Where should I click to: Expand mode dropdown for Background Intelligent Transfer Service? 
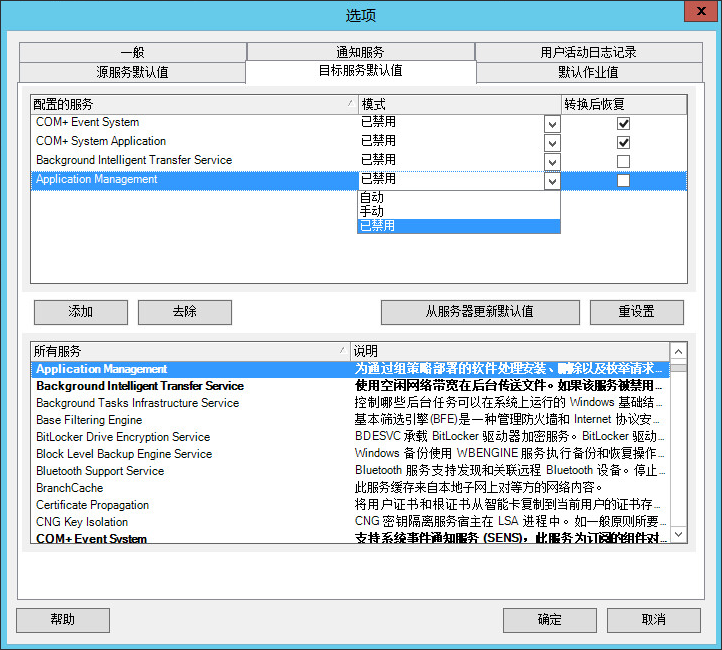click(552, 162)
